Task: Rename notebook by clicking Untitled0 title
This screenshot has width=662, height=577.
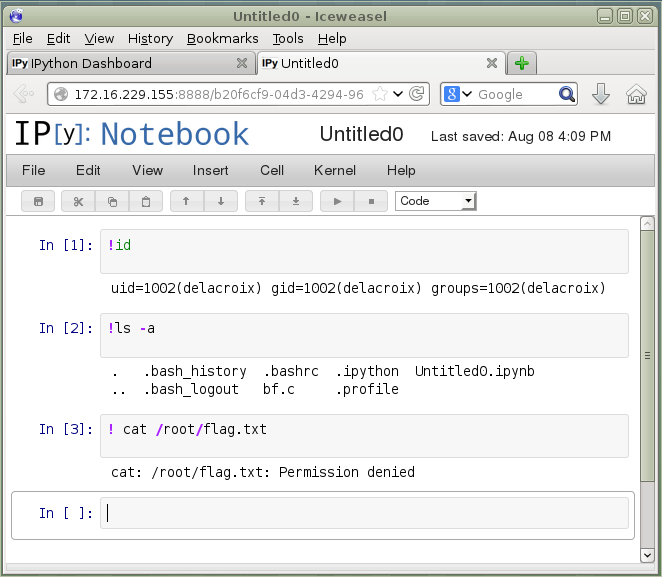Action: tap(361, 134)
